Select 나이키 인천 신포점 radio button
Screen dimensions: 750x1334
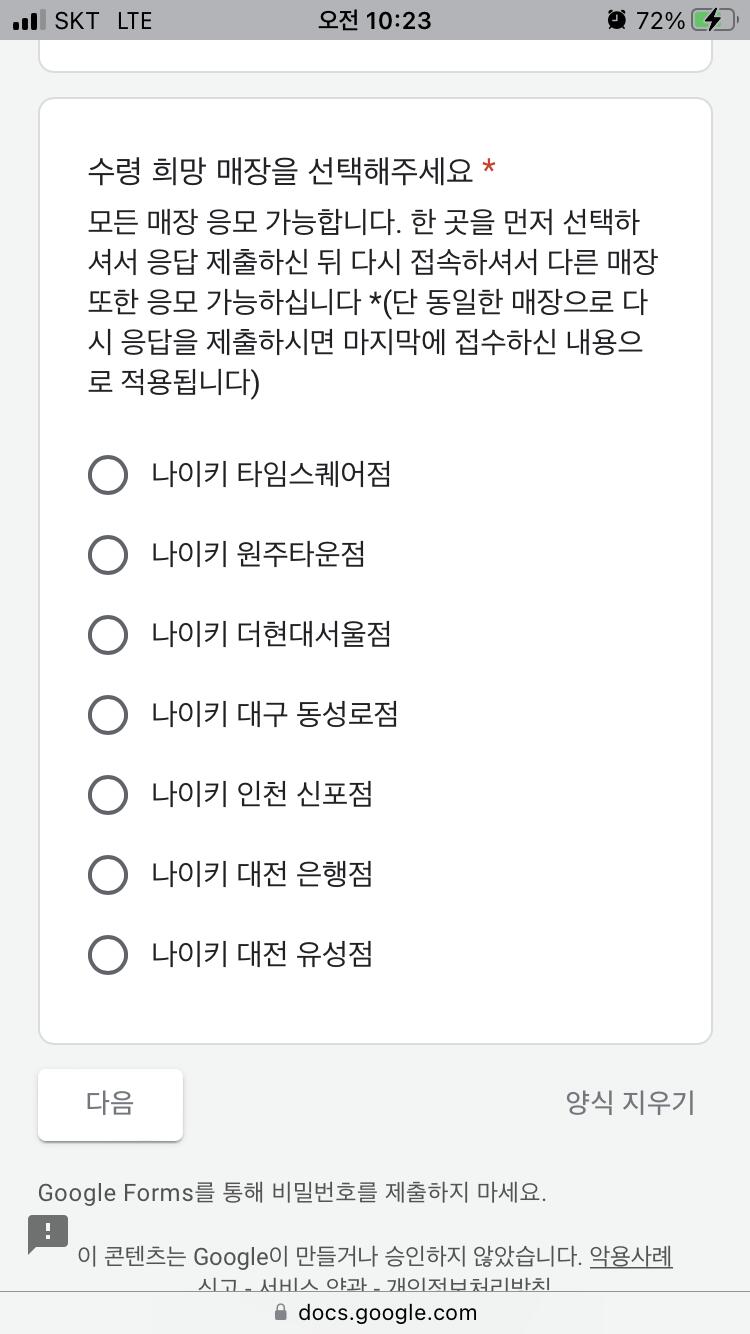(x=108, y=794)
